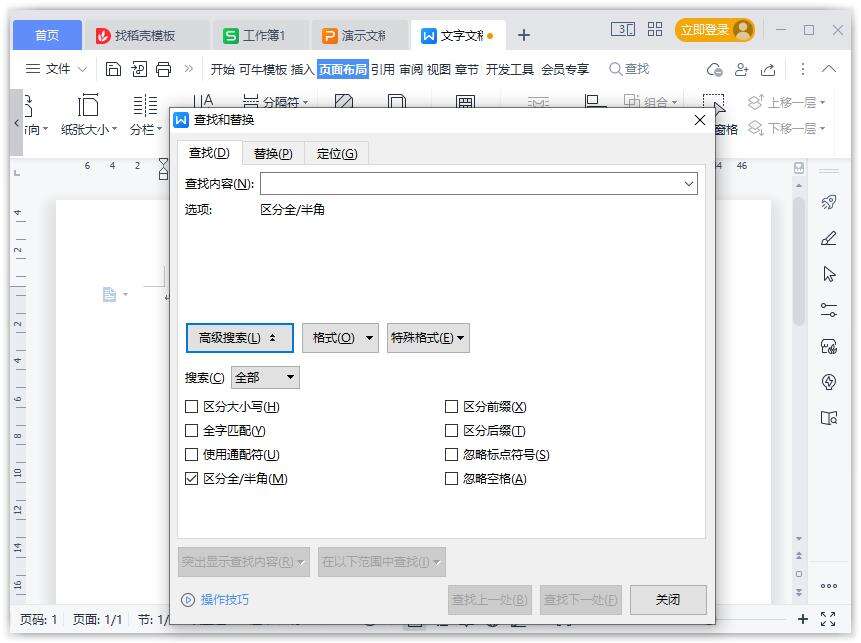
Task: Disable the 区分全/半角 checkbox
Action: [x=190, y=479]
